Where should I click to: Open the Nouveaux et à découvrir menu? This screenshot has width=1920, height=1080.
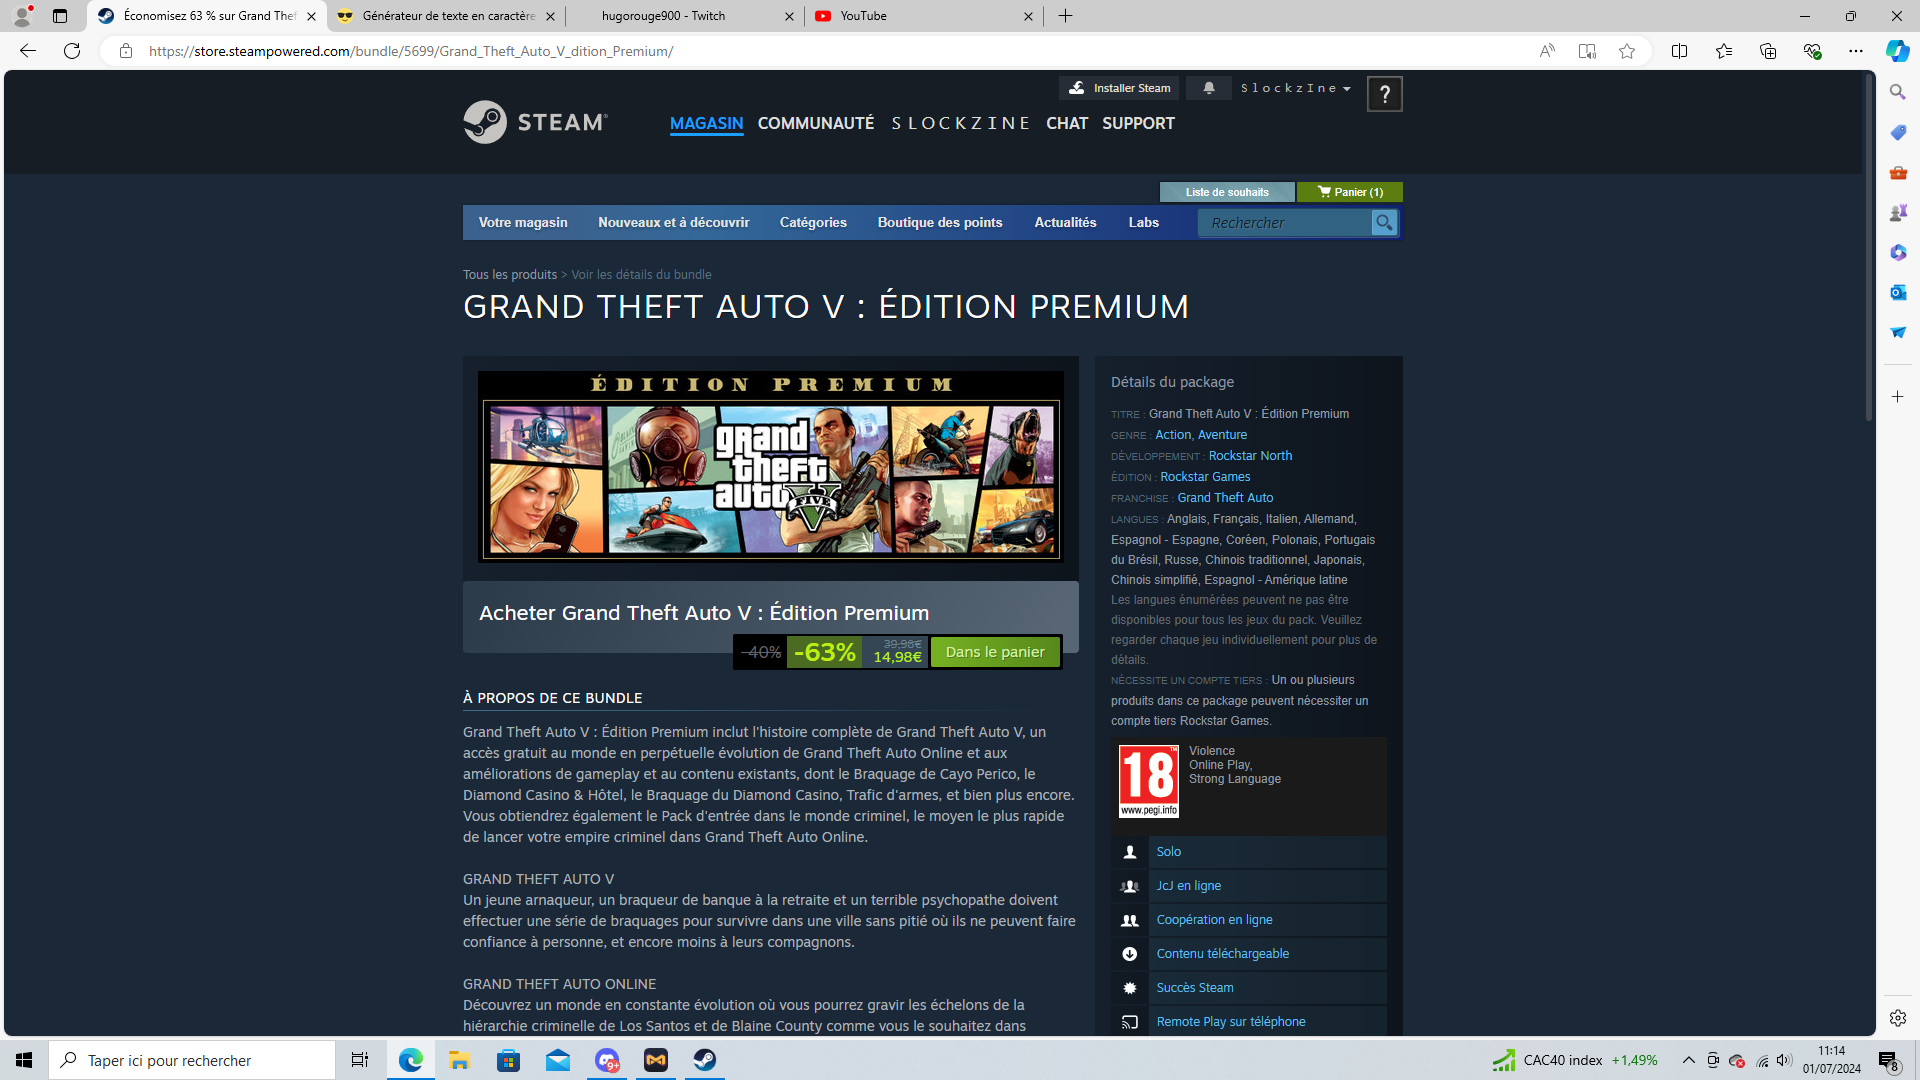pos(674,223)
